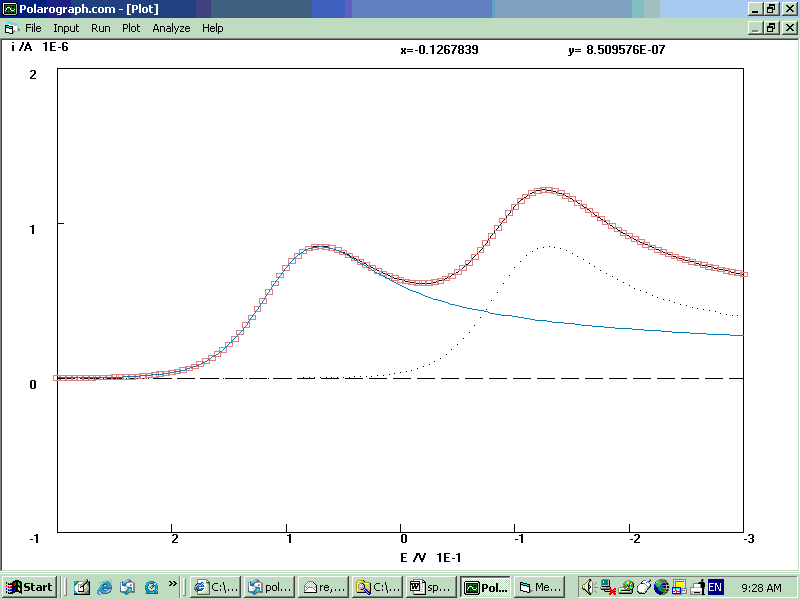Click the Polarograph document icon beside File
This screenshot has width=800, height=600.
[x=11, y=28]
